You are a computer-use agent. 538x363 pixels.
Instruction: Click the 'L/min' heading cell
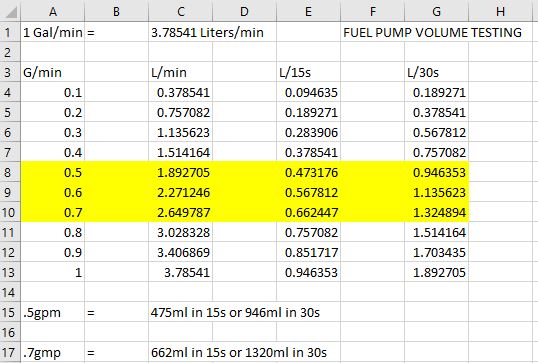coord(180,72)
